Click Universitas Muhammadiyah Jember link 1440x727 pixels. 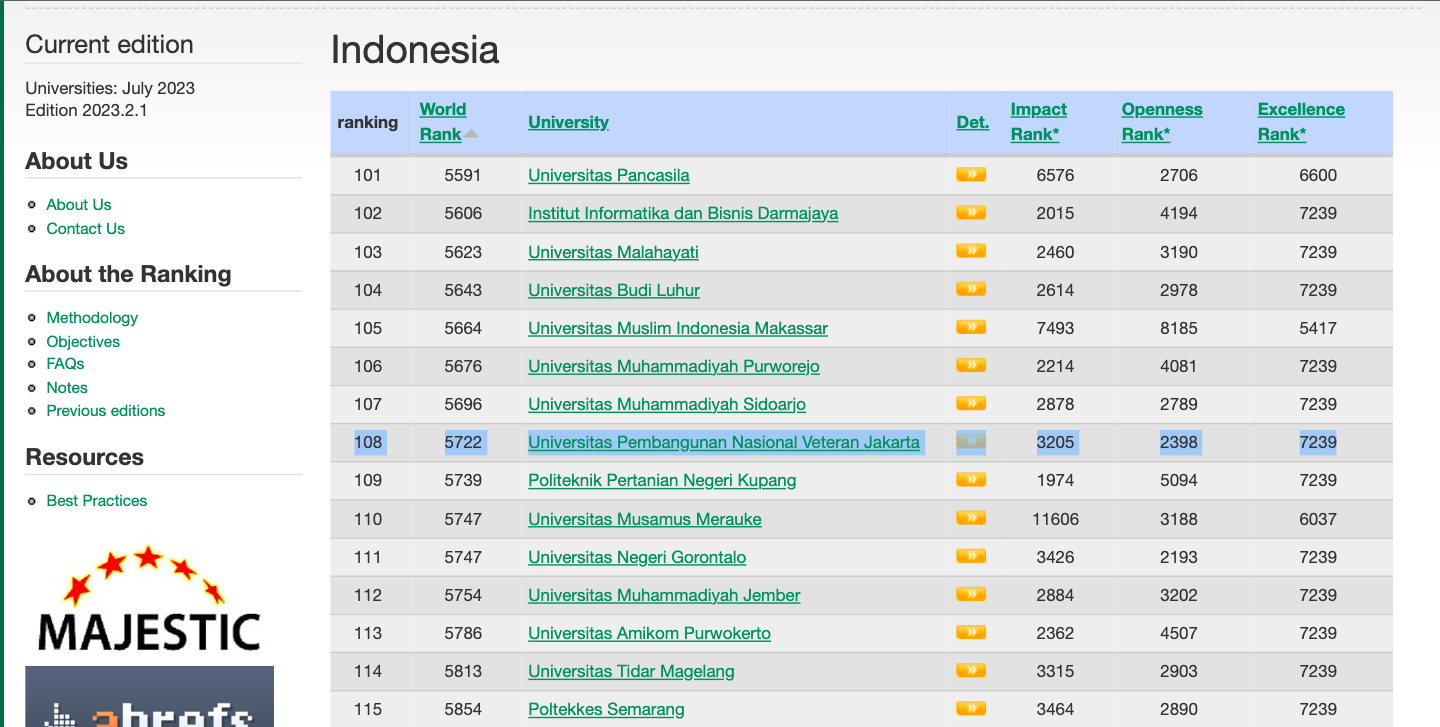point(664,595)
